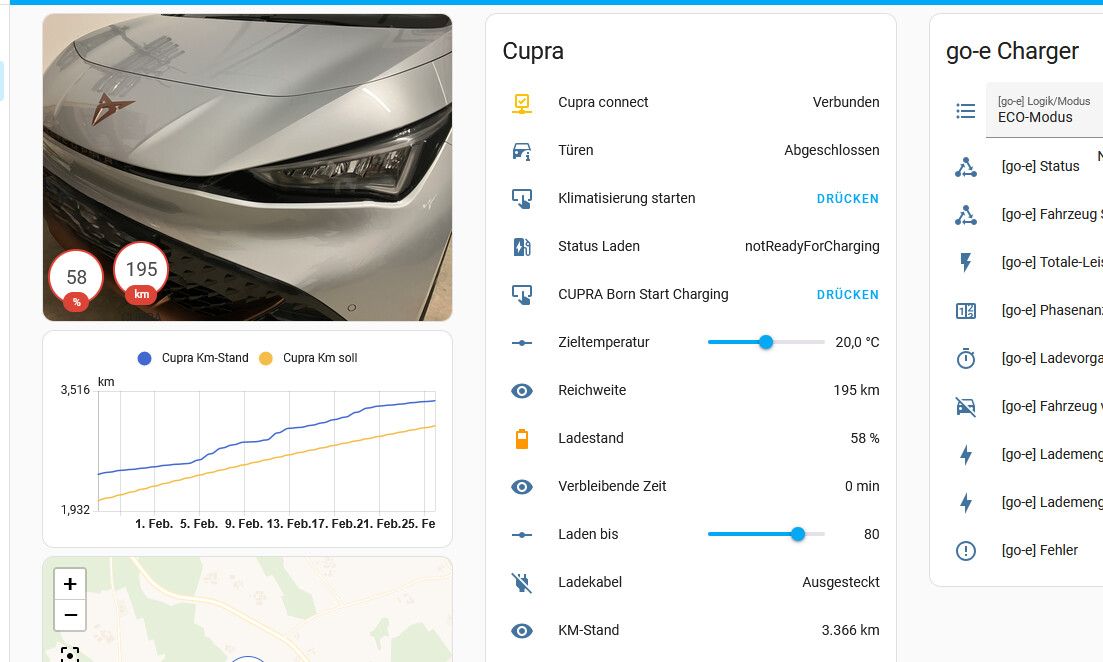Adjust the Zieltemperatur slider

[x=766, y=343]
